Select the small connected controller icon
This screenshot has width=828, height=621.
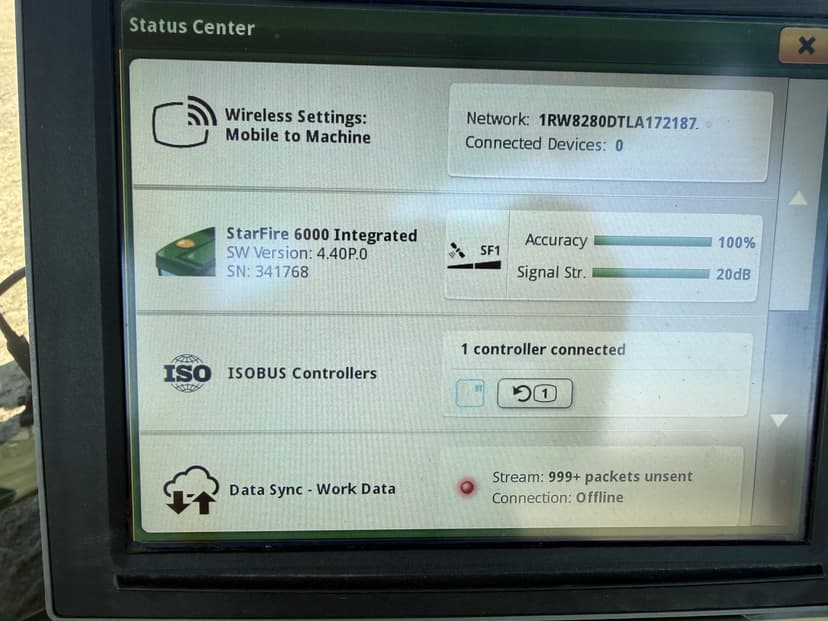pyautogui.click(x=469, y=394)
